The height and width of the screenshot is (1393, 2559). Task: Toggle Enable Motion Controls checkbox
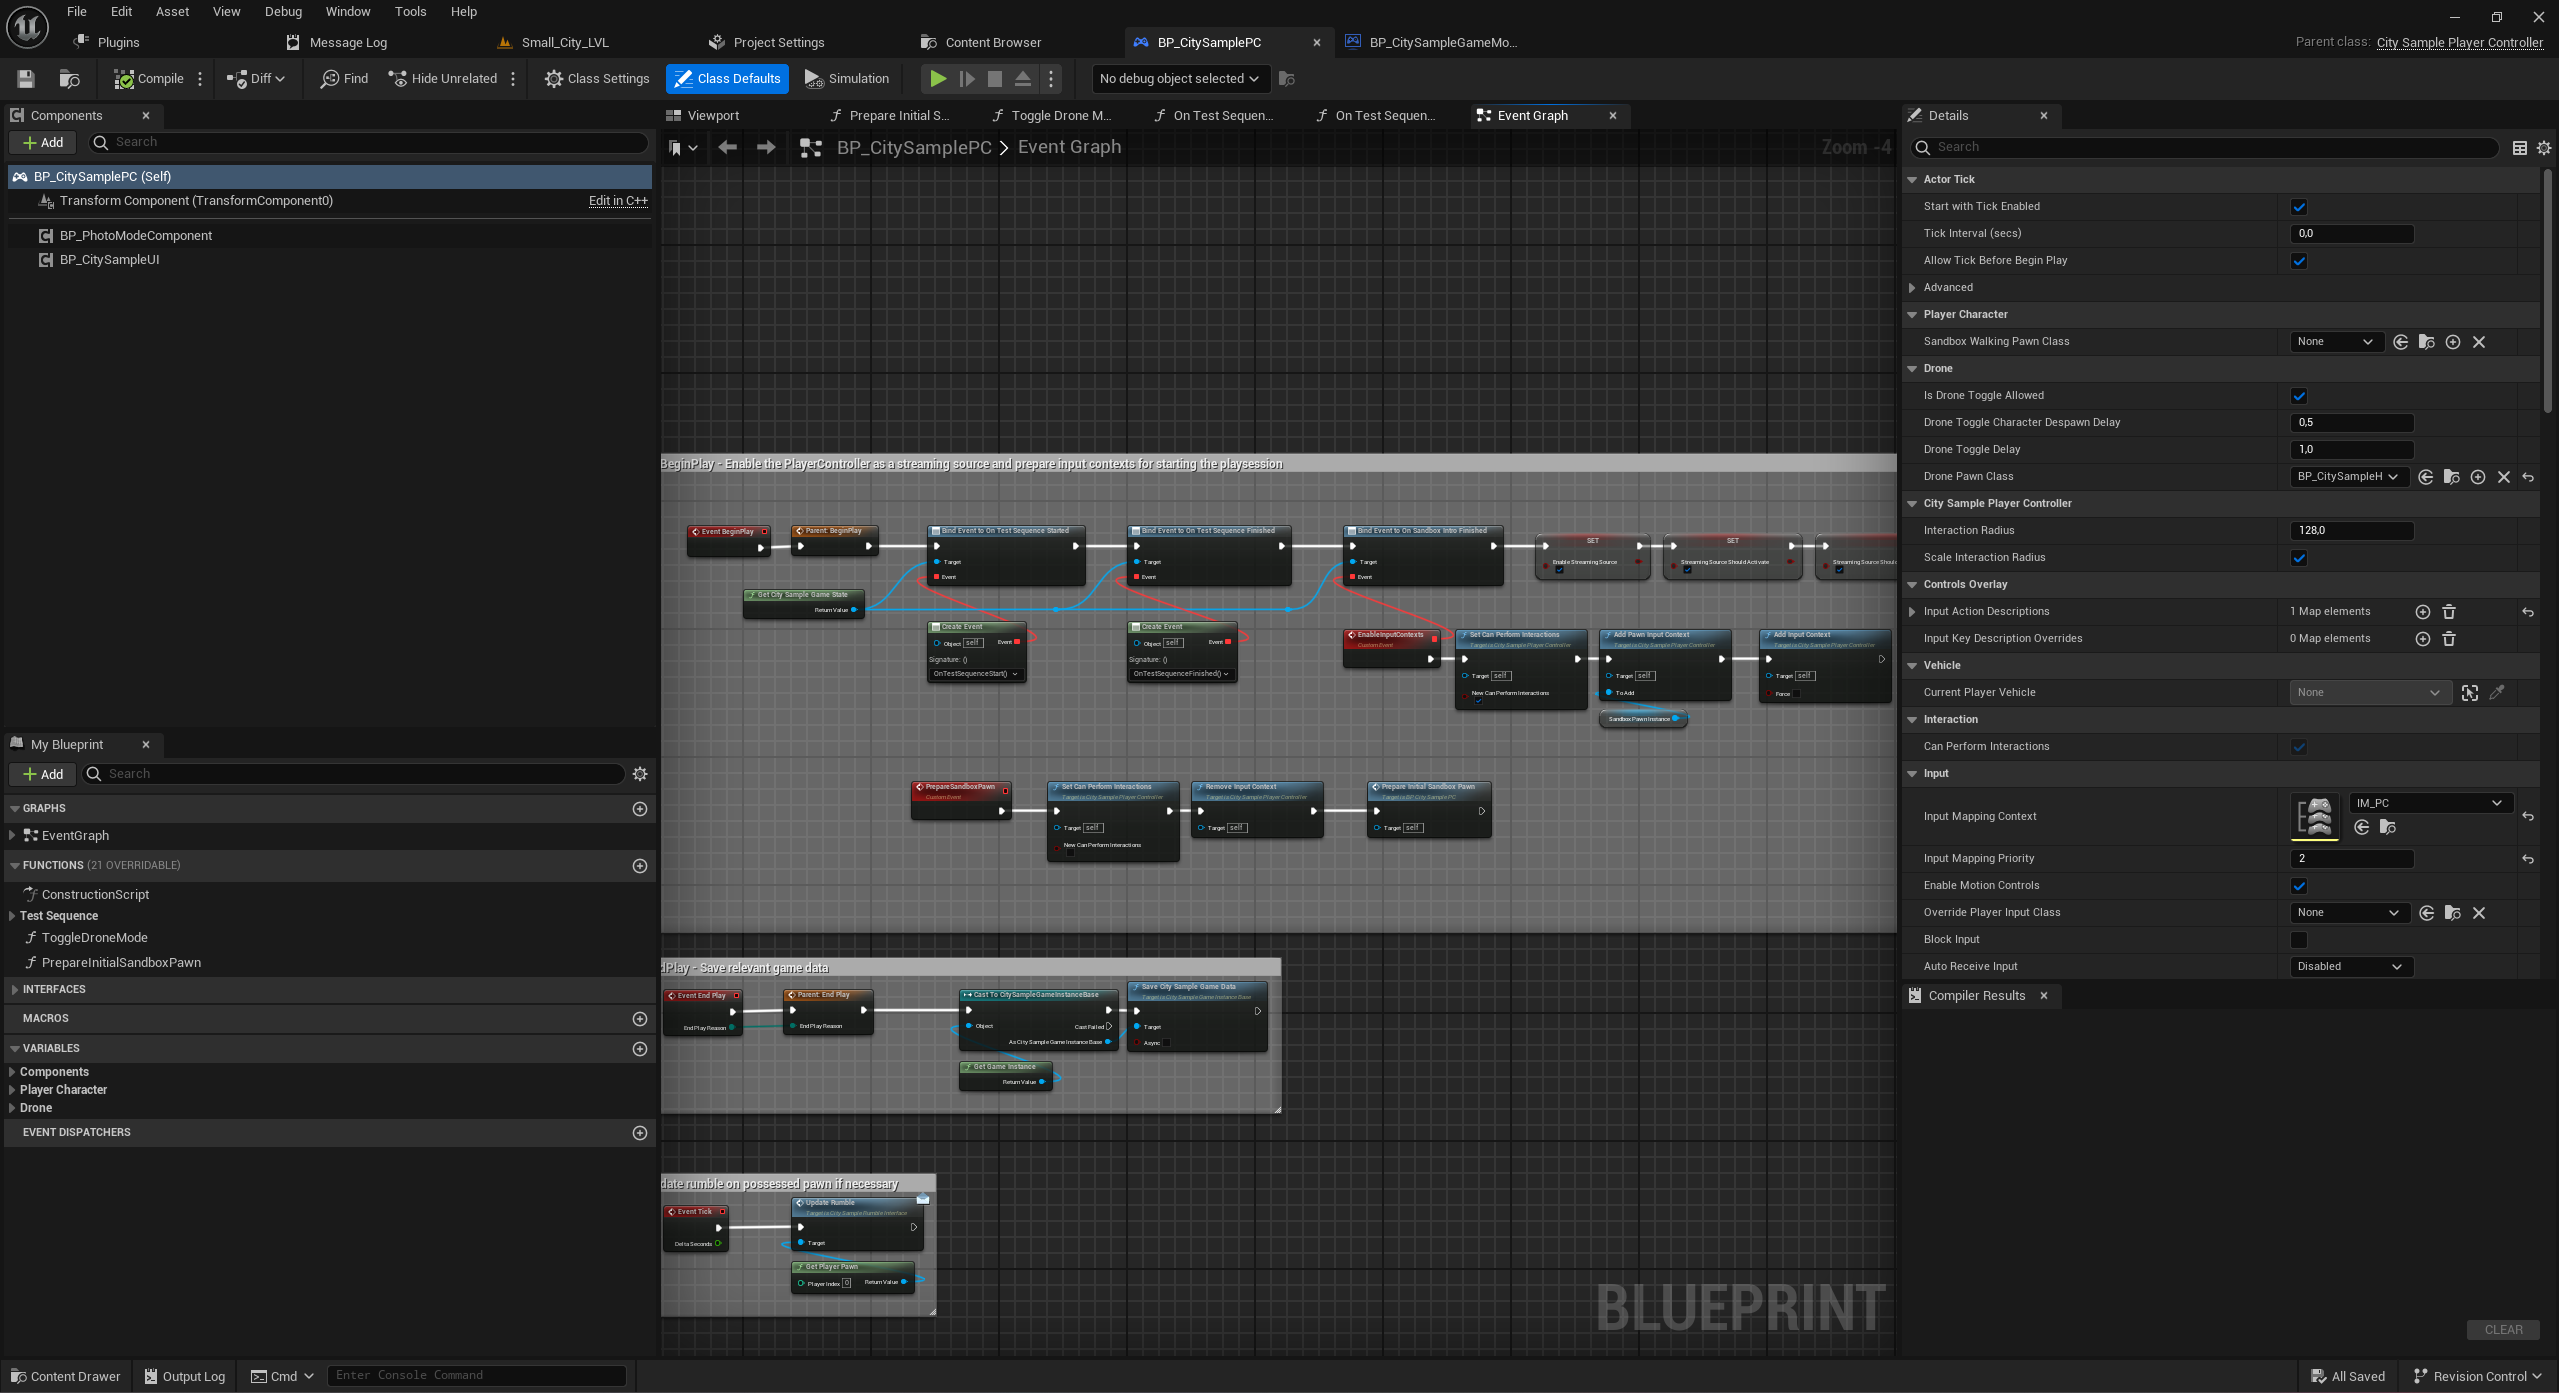pos(2299,886)
